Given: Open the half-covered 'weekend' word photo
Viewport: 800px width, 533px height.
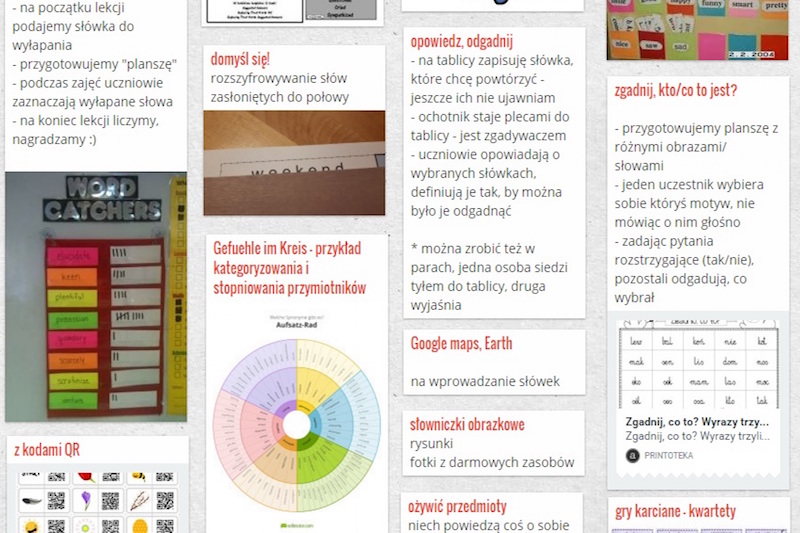Looking at the screenshot, I should pos(294,163).
